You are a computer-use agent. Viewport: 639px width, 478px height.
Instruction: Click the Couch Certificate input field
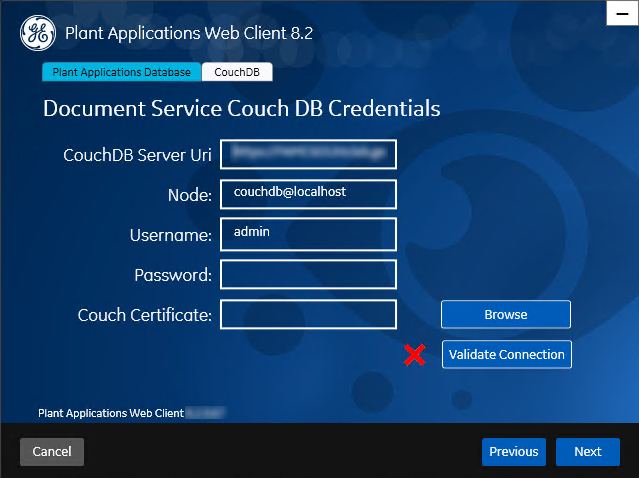(308, 315)
